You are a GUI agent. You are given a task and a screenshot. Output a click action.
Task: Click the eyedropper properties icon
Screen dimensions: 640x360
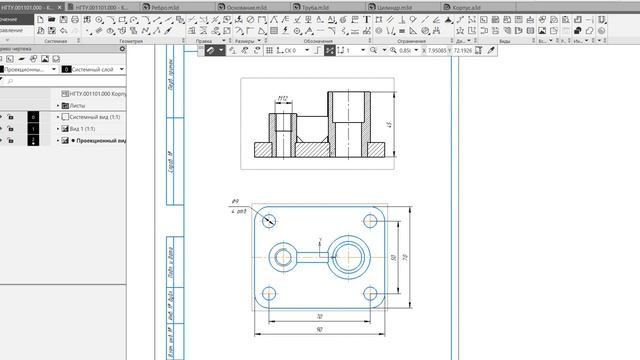(x=491, y=50)
